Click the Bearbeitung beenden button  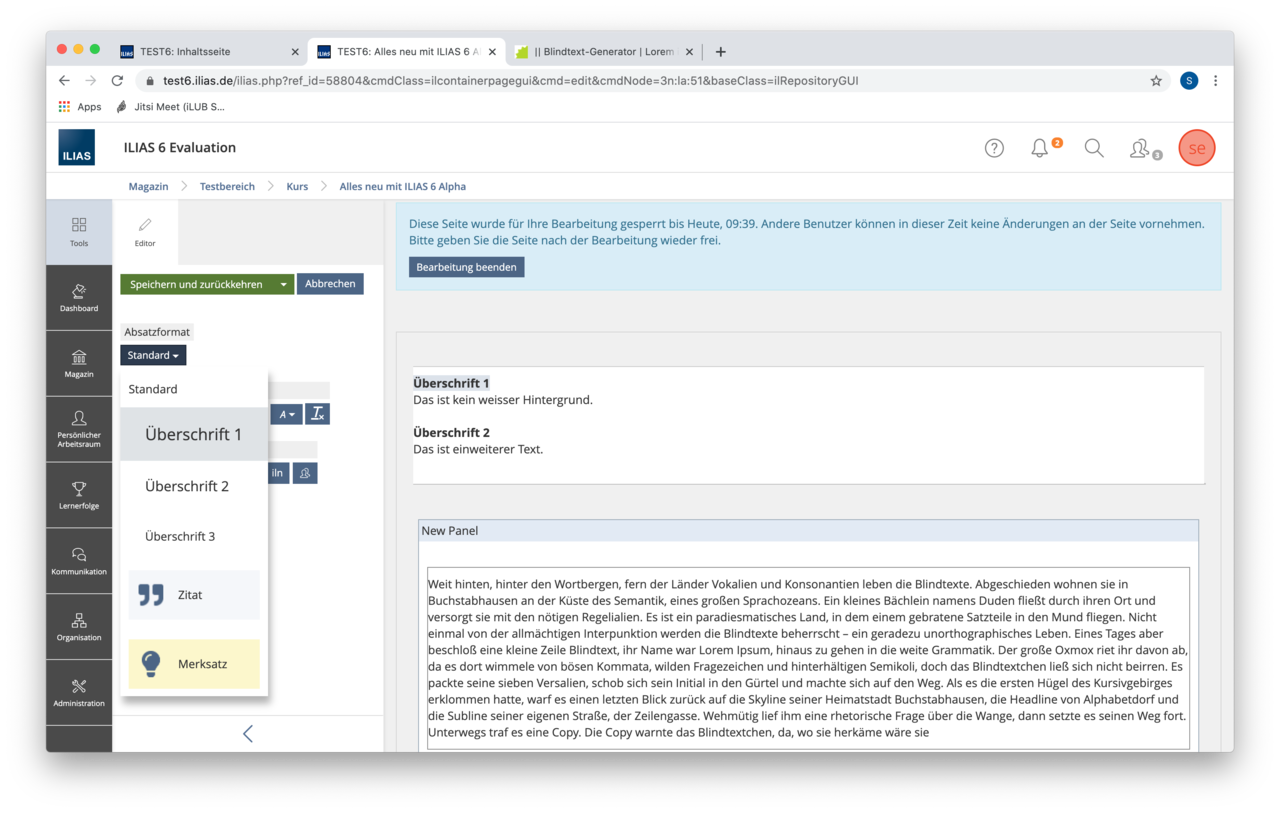[x=466, y=267]
